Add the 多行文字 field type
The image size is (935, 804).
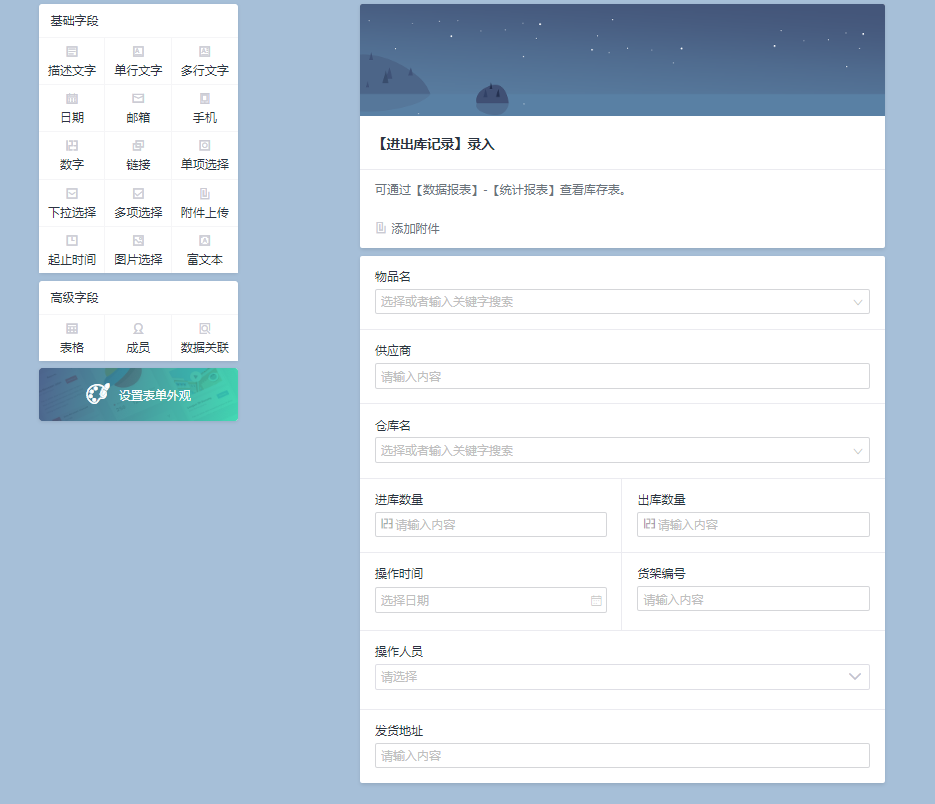pyautogui.click(x=205, y=61)
